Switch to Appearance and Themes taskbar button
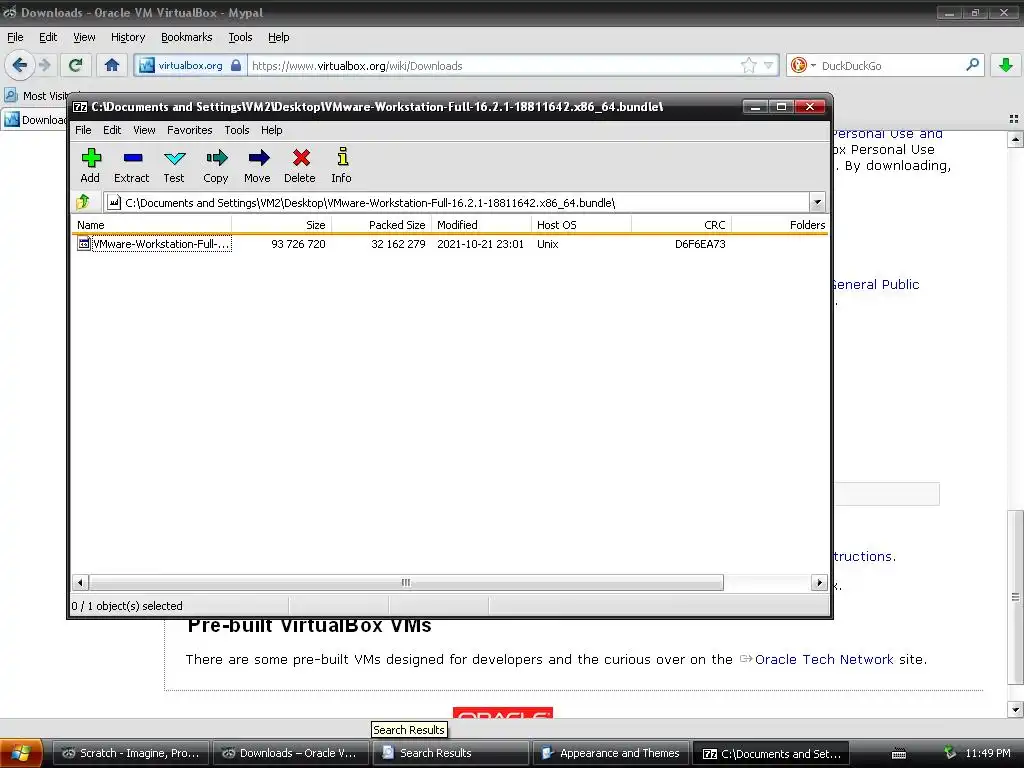 pos(611,753)
